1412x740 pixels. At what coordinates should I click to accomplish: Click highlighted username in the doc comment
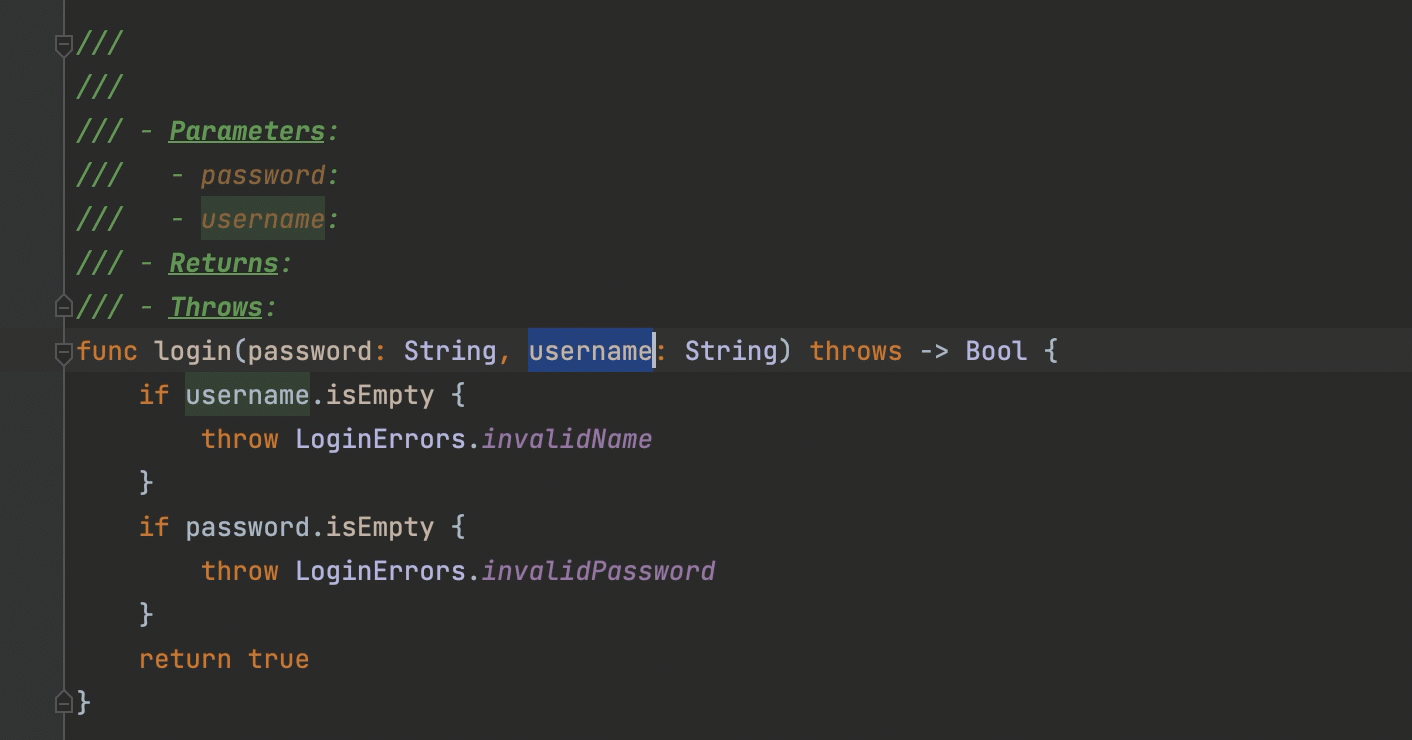(x=263, y=220)
